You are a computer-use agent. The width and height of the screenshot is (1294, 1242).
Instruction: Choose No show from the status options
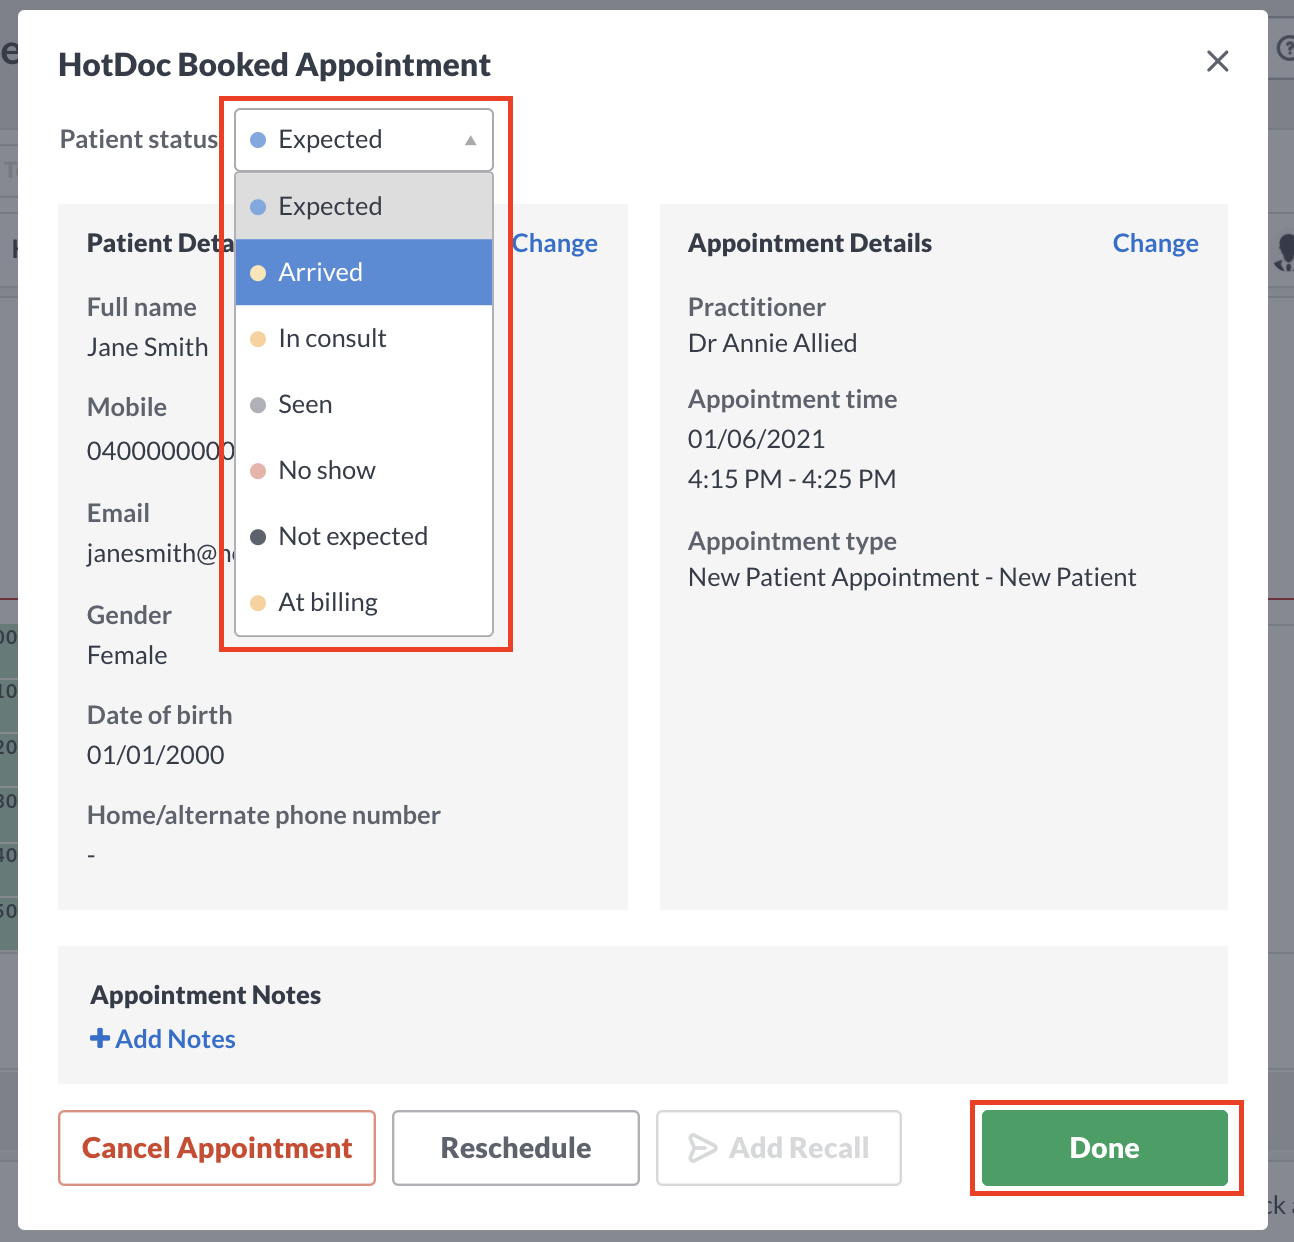(327, 470)
